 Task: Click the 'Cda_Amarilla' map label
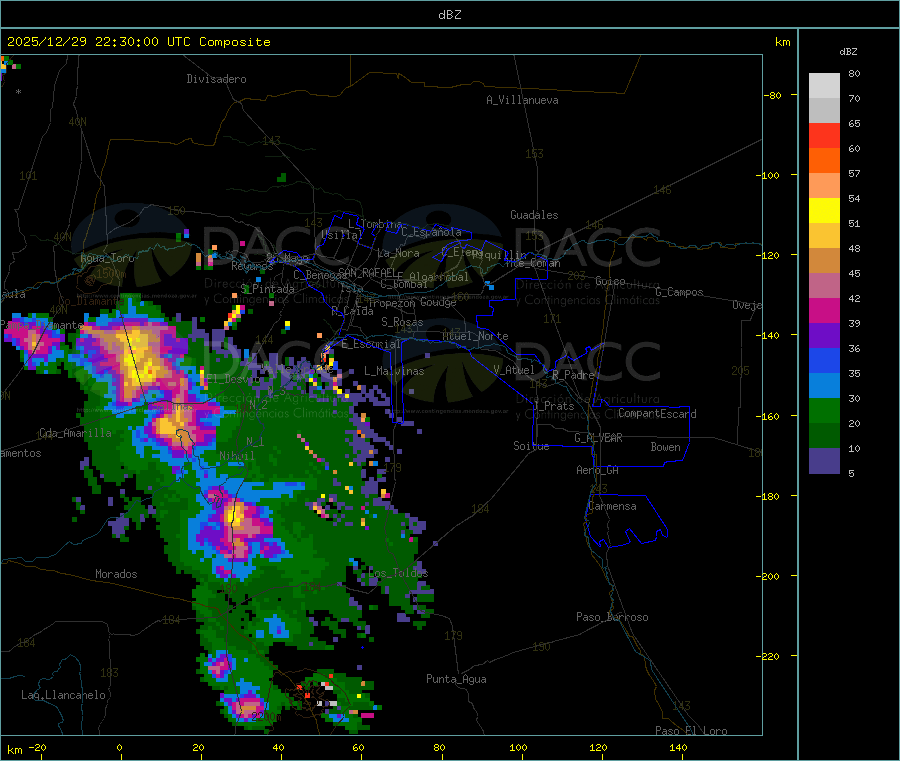[75, 433]
